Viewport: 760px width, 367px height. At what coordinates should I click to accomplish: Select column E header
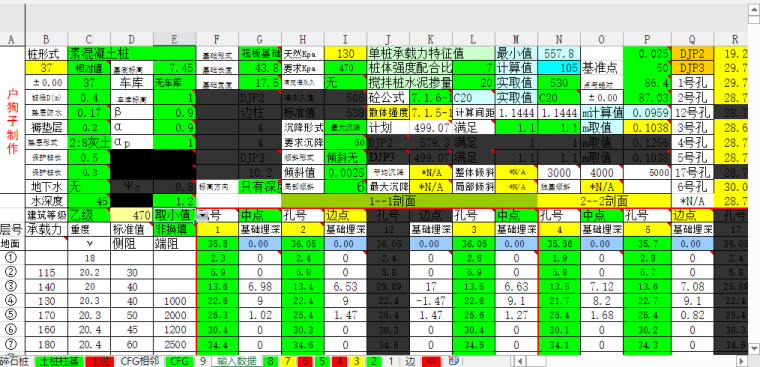(174, 39)
